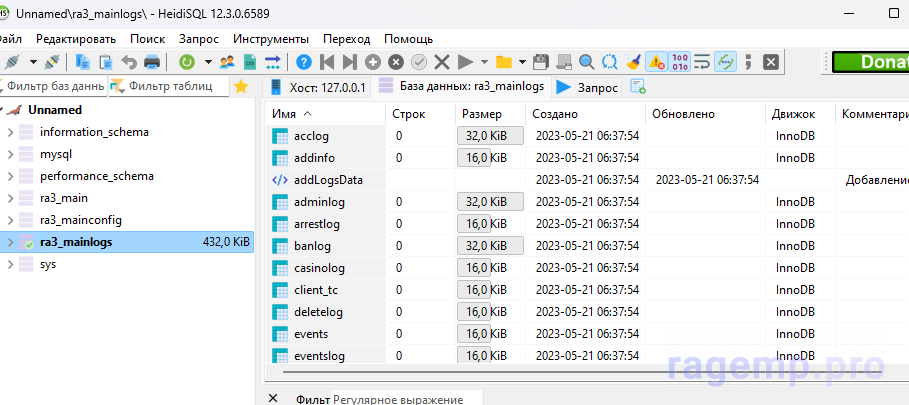Click the Open SQL file folder icon
Screen dimensions: 909x405
tap(504, 61)
